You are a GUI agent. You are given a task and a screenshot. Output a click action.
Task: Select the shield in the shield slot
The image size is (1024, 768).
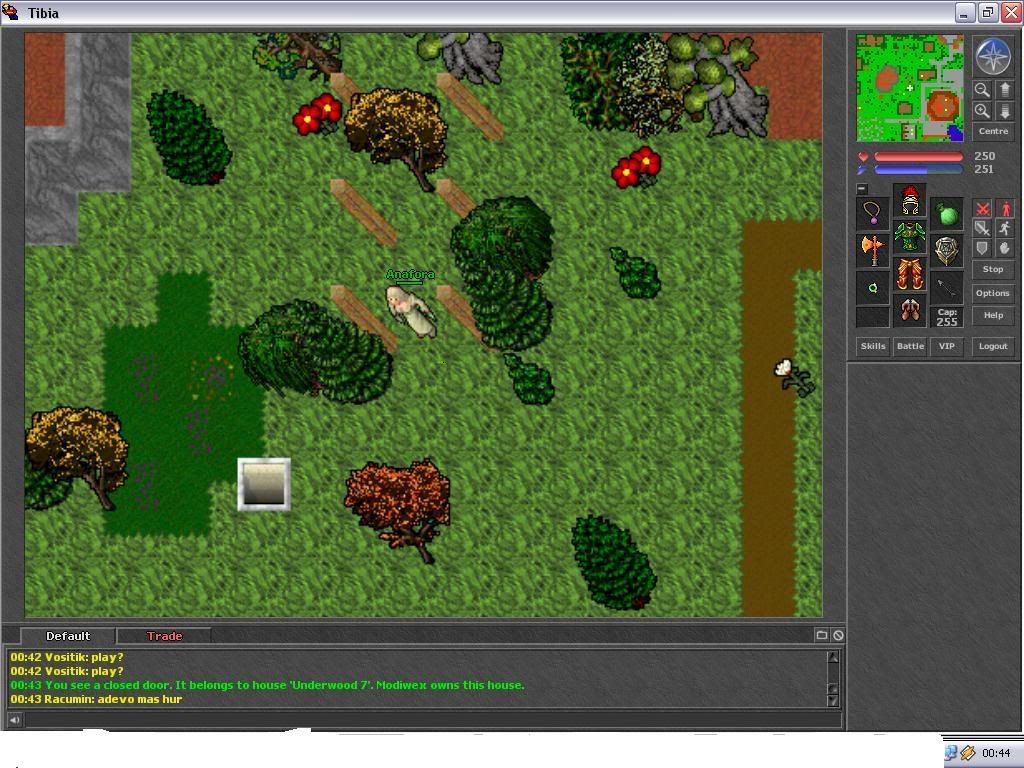tap(947, 250)
